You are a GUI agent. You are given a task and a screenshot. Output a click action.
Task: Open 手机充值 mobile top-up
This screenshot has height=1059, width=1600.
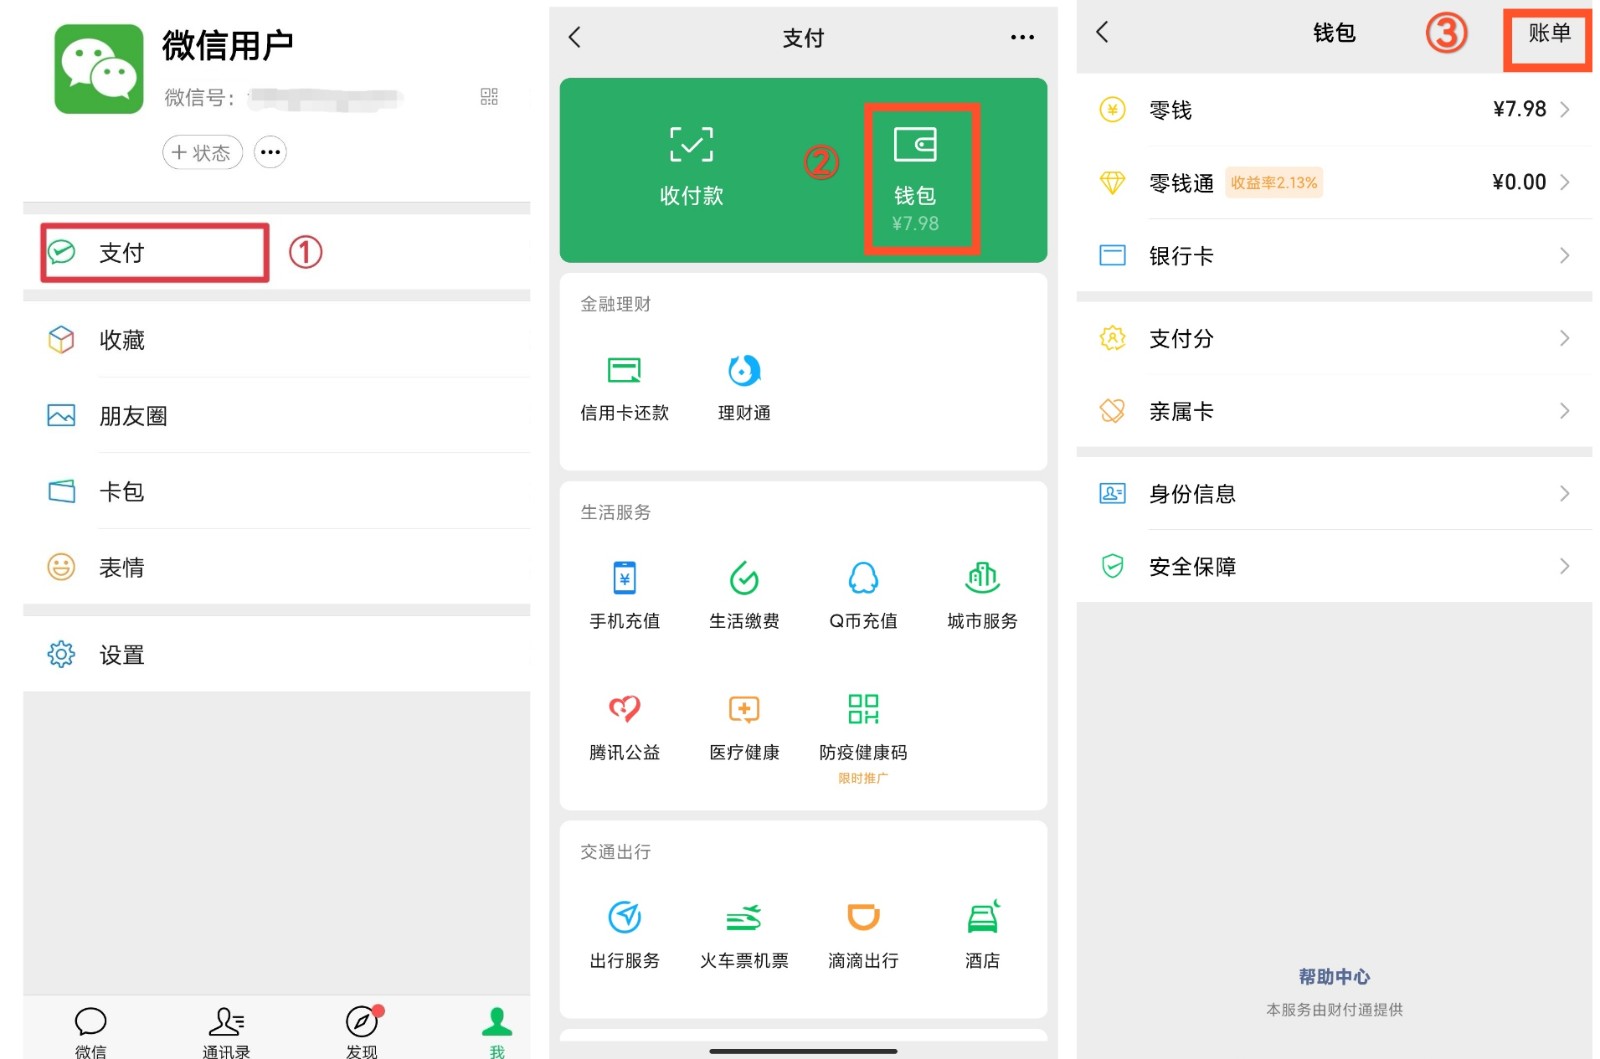pyautogui.click(x=624, y=596)
